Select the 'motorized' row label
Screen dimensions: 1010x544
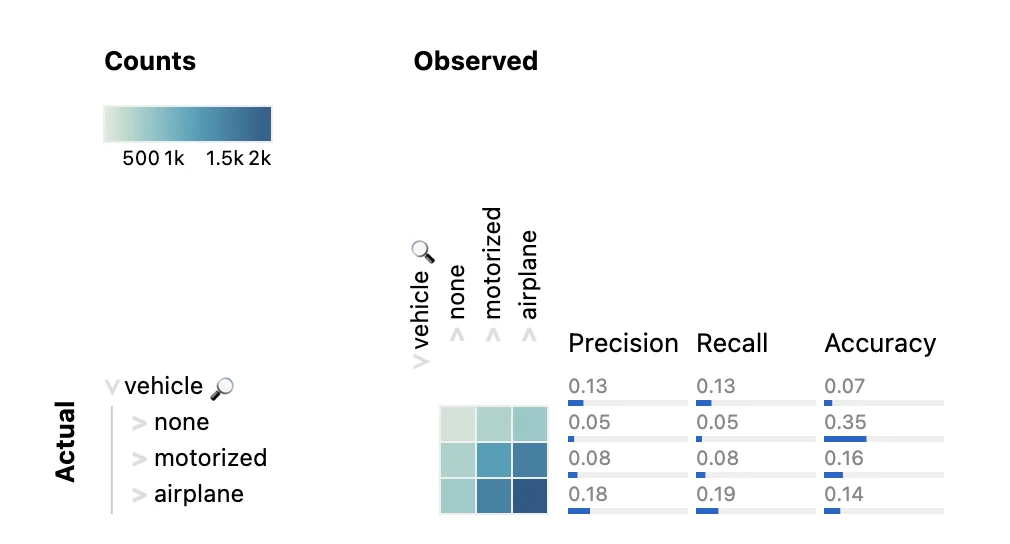210,458
